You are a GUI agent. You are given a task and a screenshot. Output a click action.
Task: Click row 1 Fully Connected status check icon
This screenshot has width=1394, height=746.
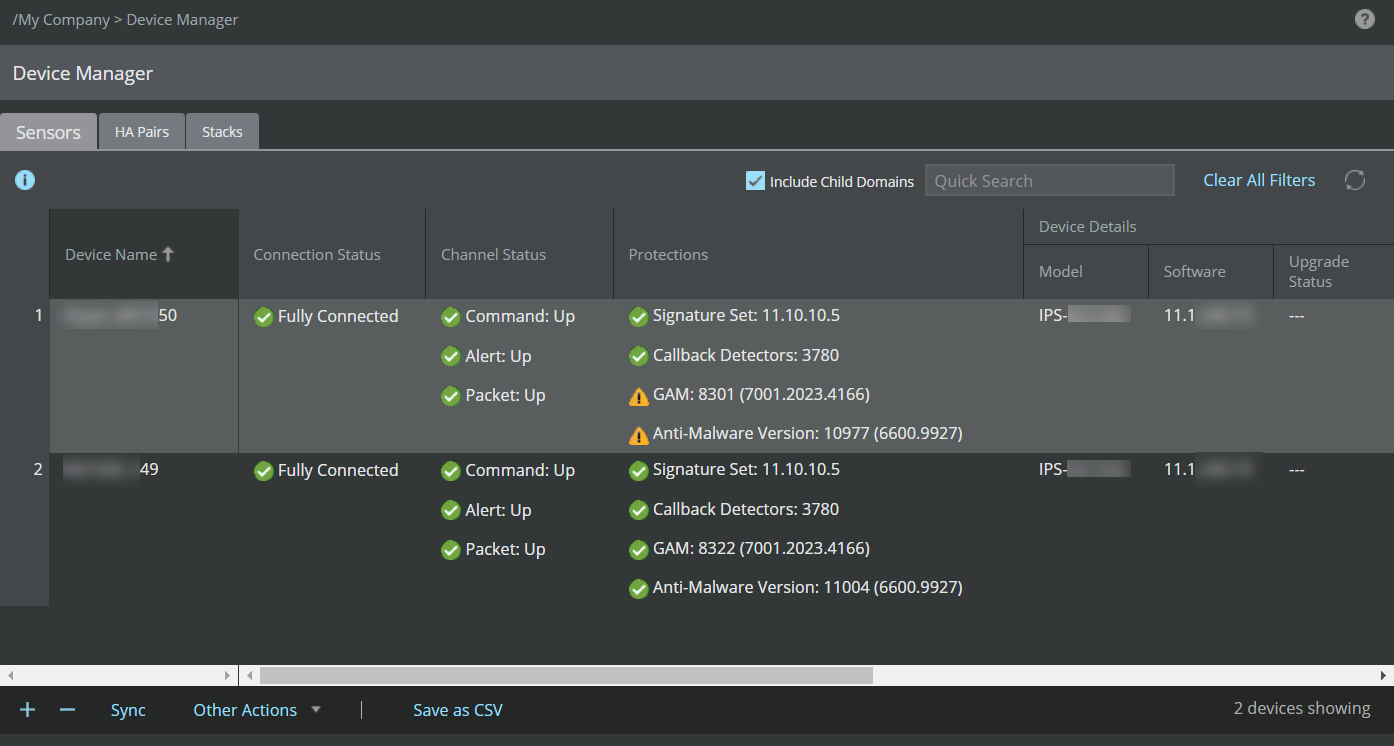pos(264,317)
